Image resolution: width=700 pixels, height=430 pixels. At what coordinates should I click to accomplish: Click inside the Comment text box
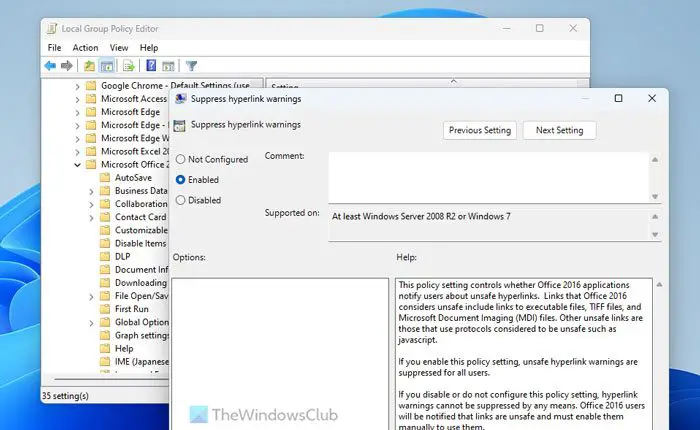point(488,177)
